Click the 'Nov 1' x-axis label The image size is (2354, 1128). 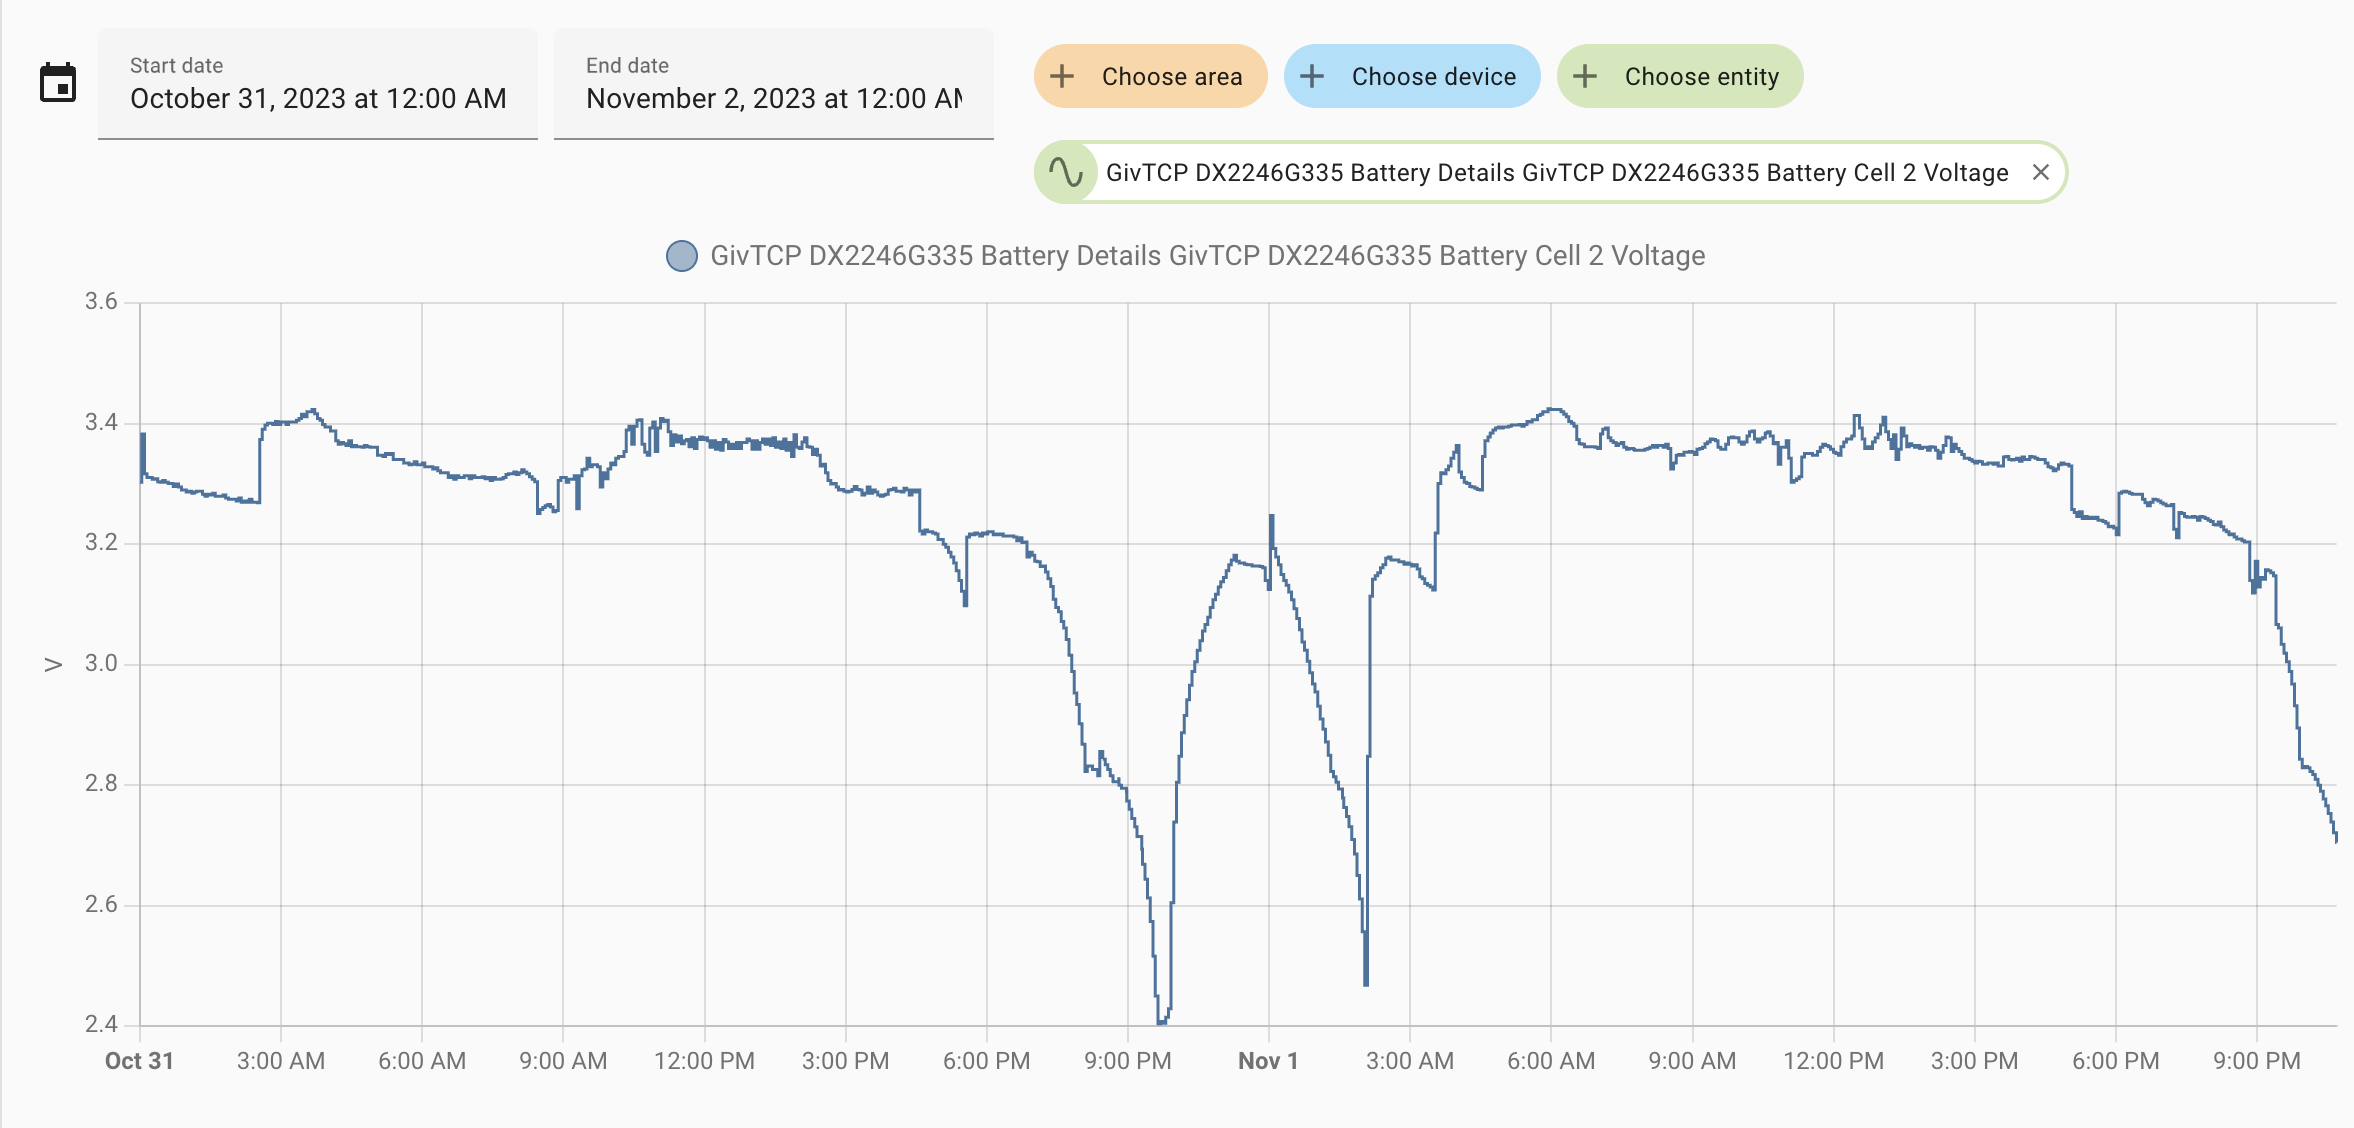click(x=1268, y=1061)
